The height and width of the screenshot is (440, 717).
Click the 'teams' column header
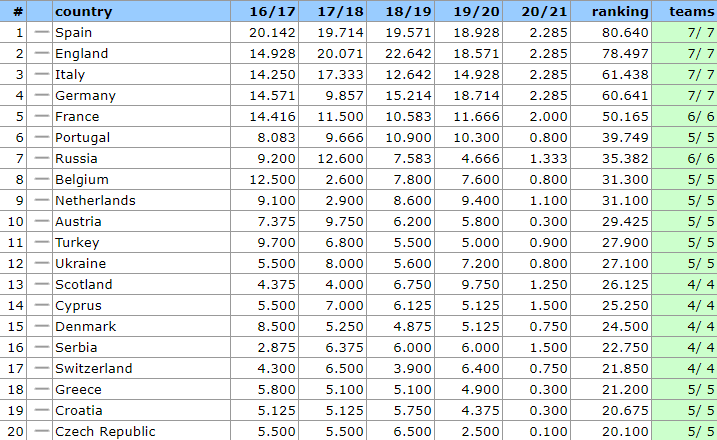click(685, 12)
